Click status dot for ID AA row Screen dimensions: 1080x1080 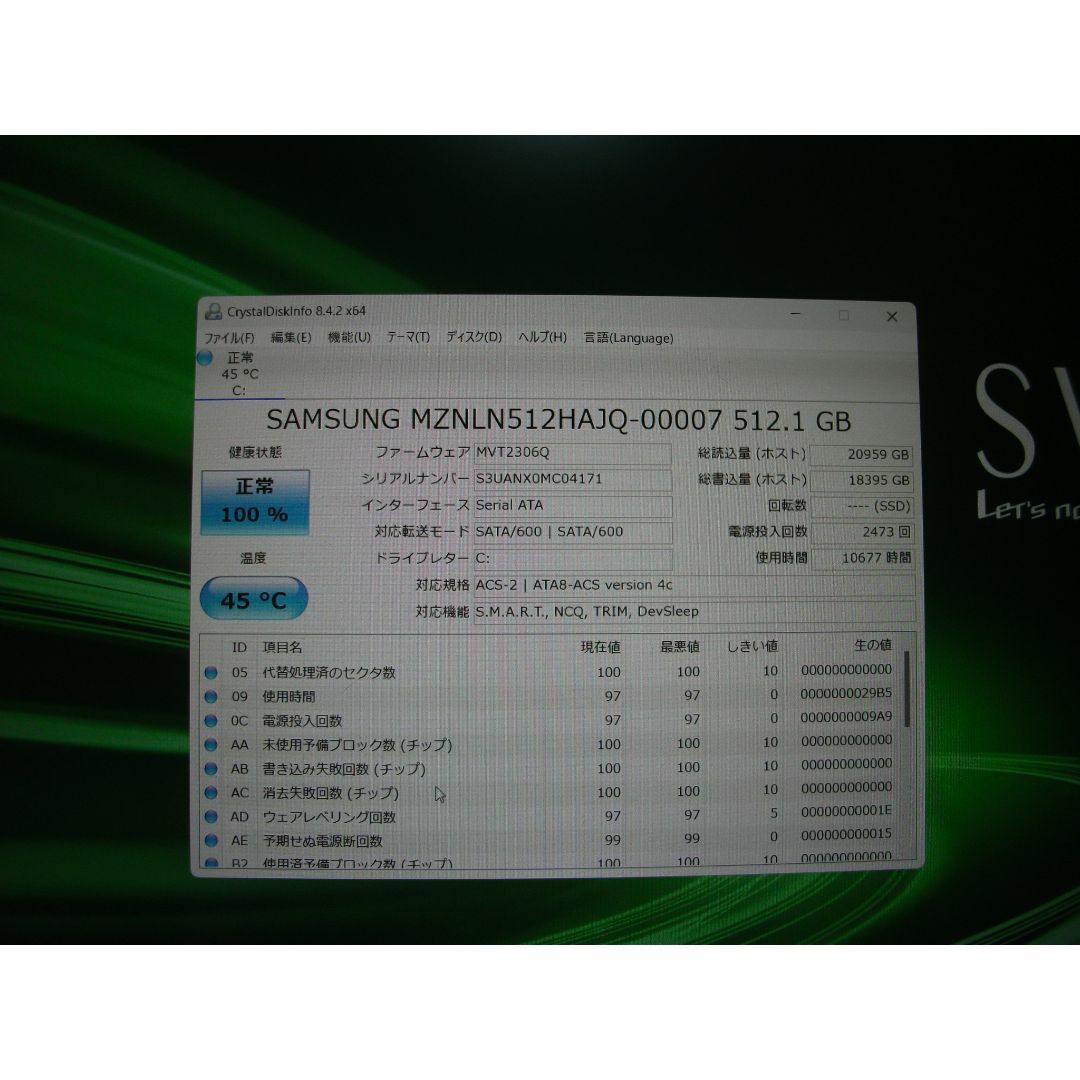click(211, 745)
